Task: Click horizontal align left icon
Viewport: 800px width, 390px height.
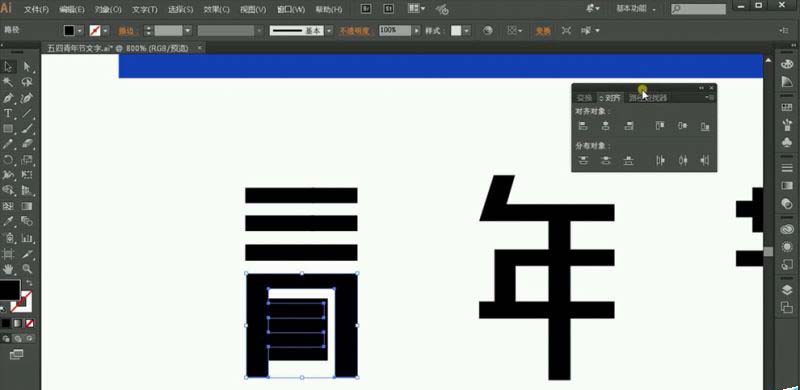Action: [x=583, y=126]
